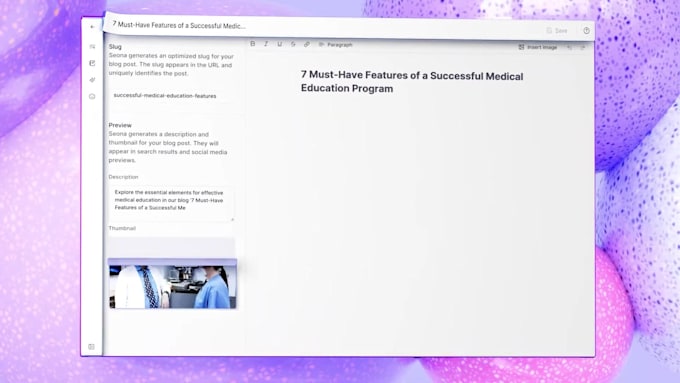680x383 pixels.
Task: Toggle strikethrough formatting
Action: point(293,44)
